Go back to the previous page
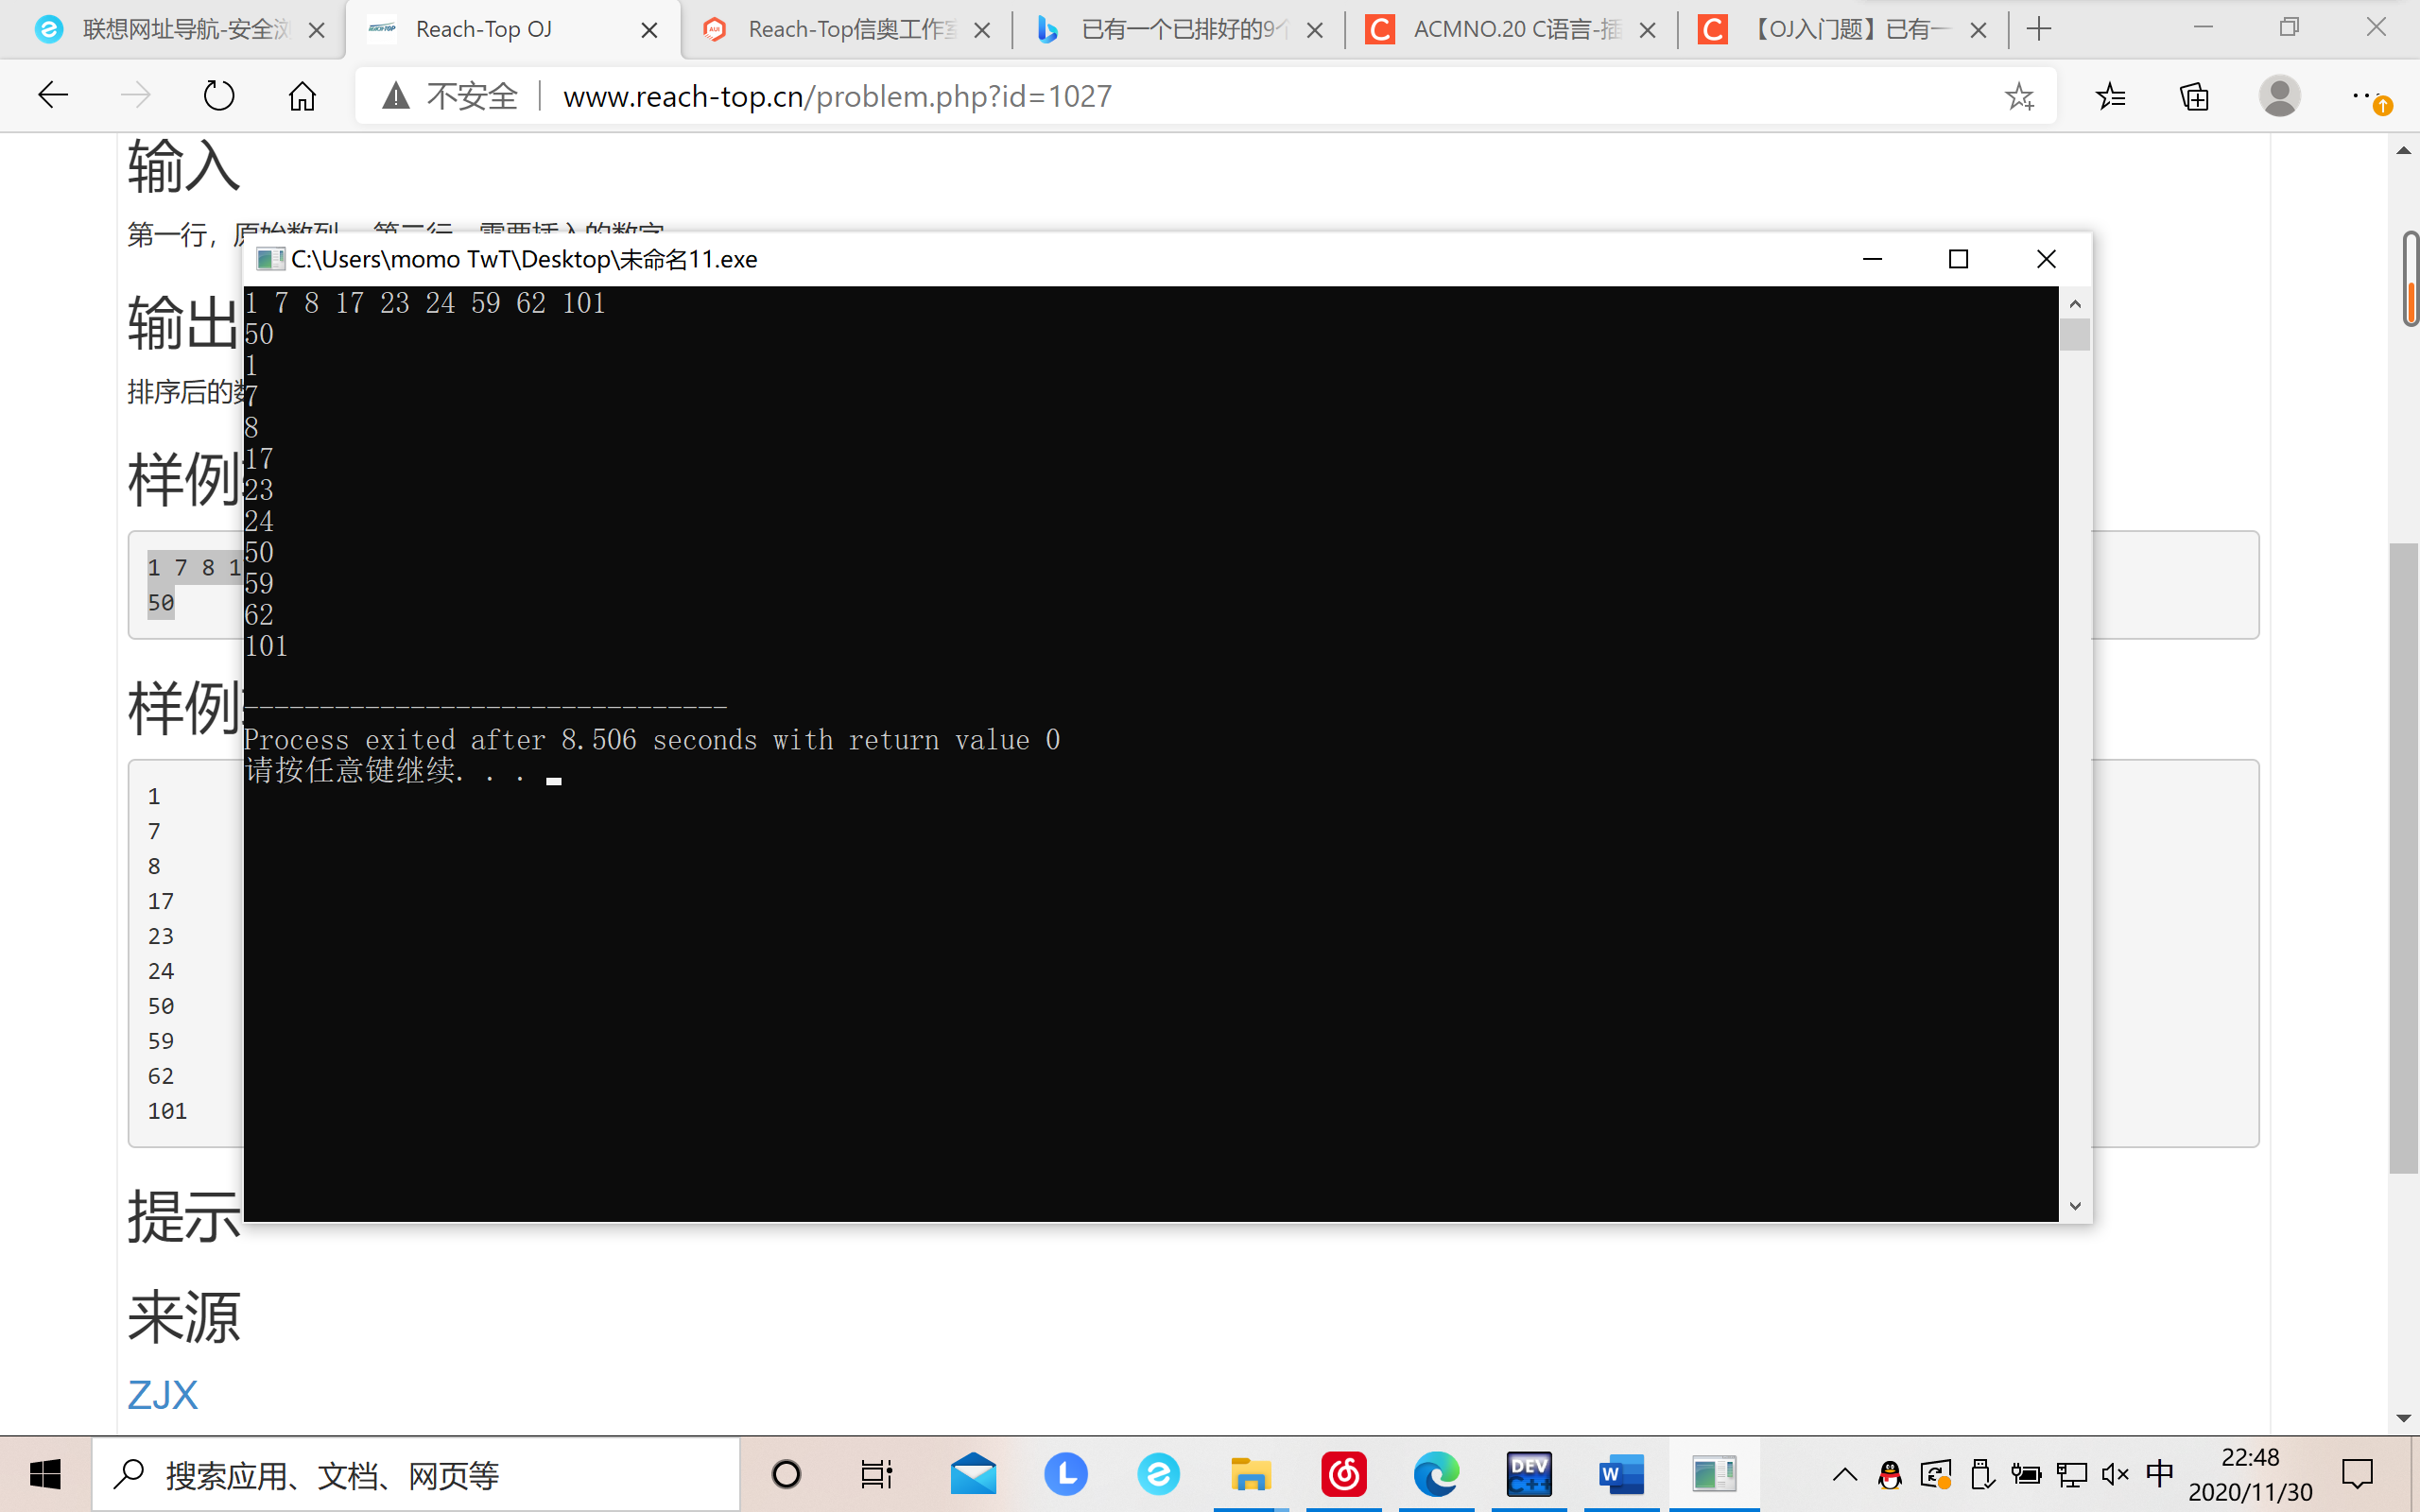Viewport: 2420px width, 1512px height. click(x=53, y=96)
